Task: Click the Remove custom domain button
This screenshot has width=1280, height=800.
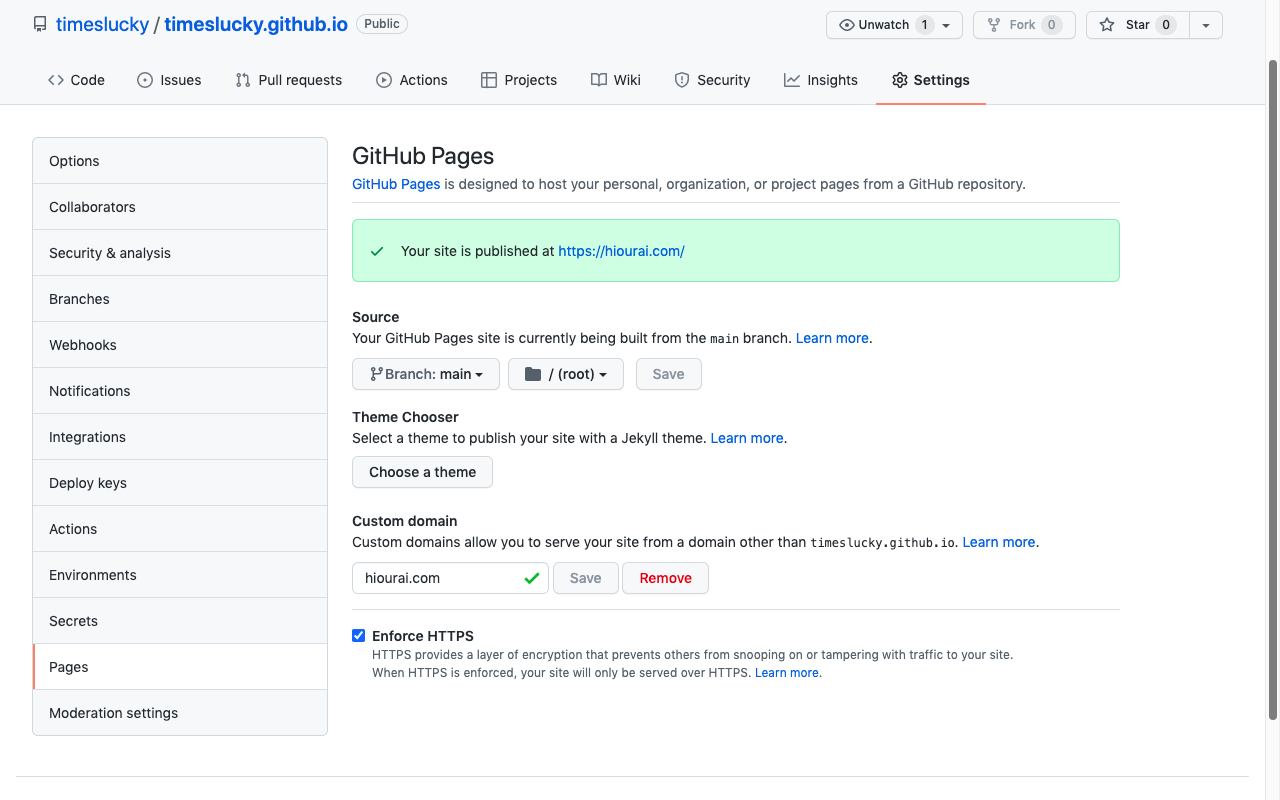Action: point(665,578)
